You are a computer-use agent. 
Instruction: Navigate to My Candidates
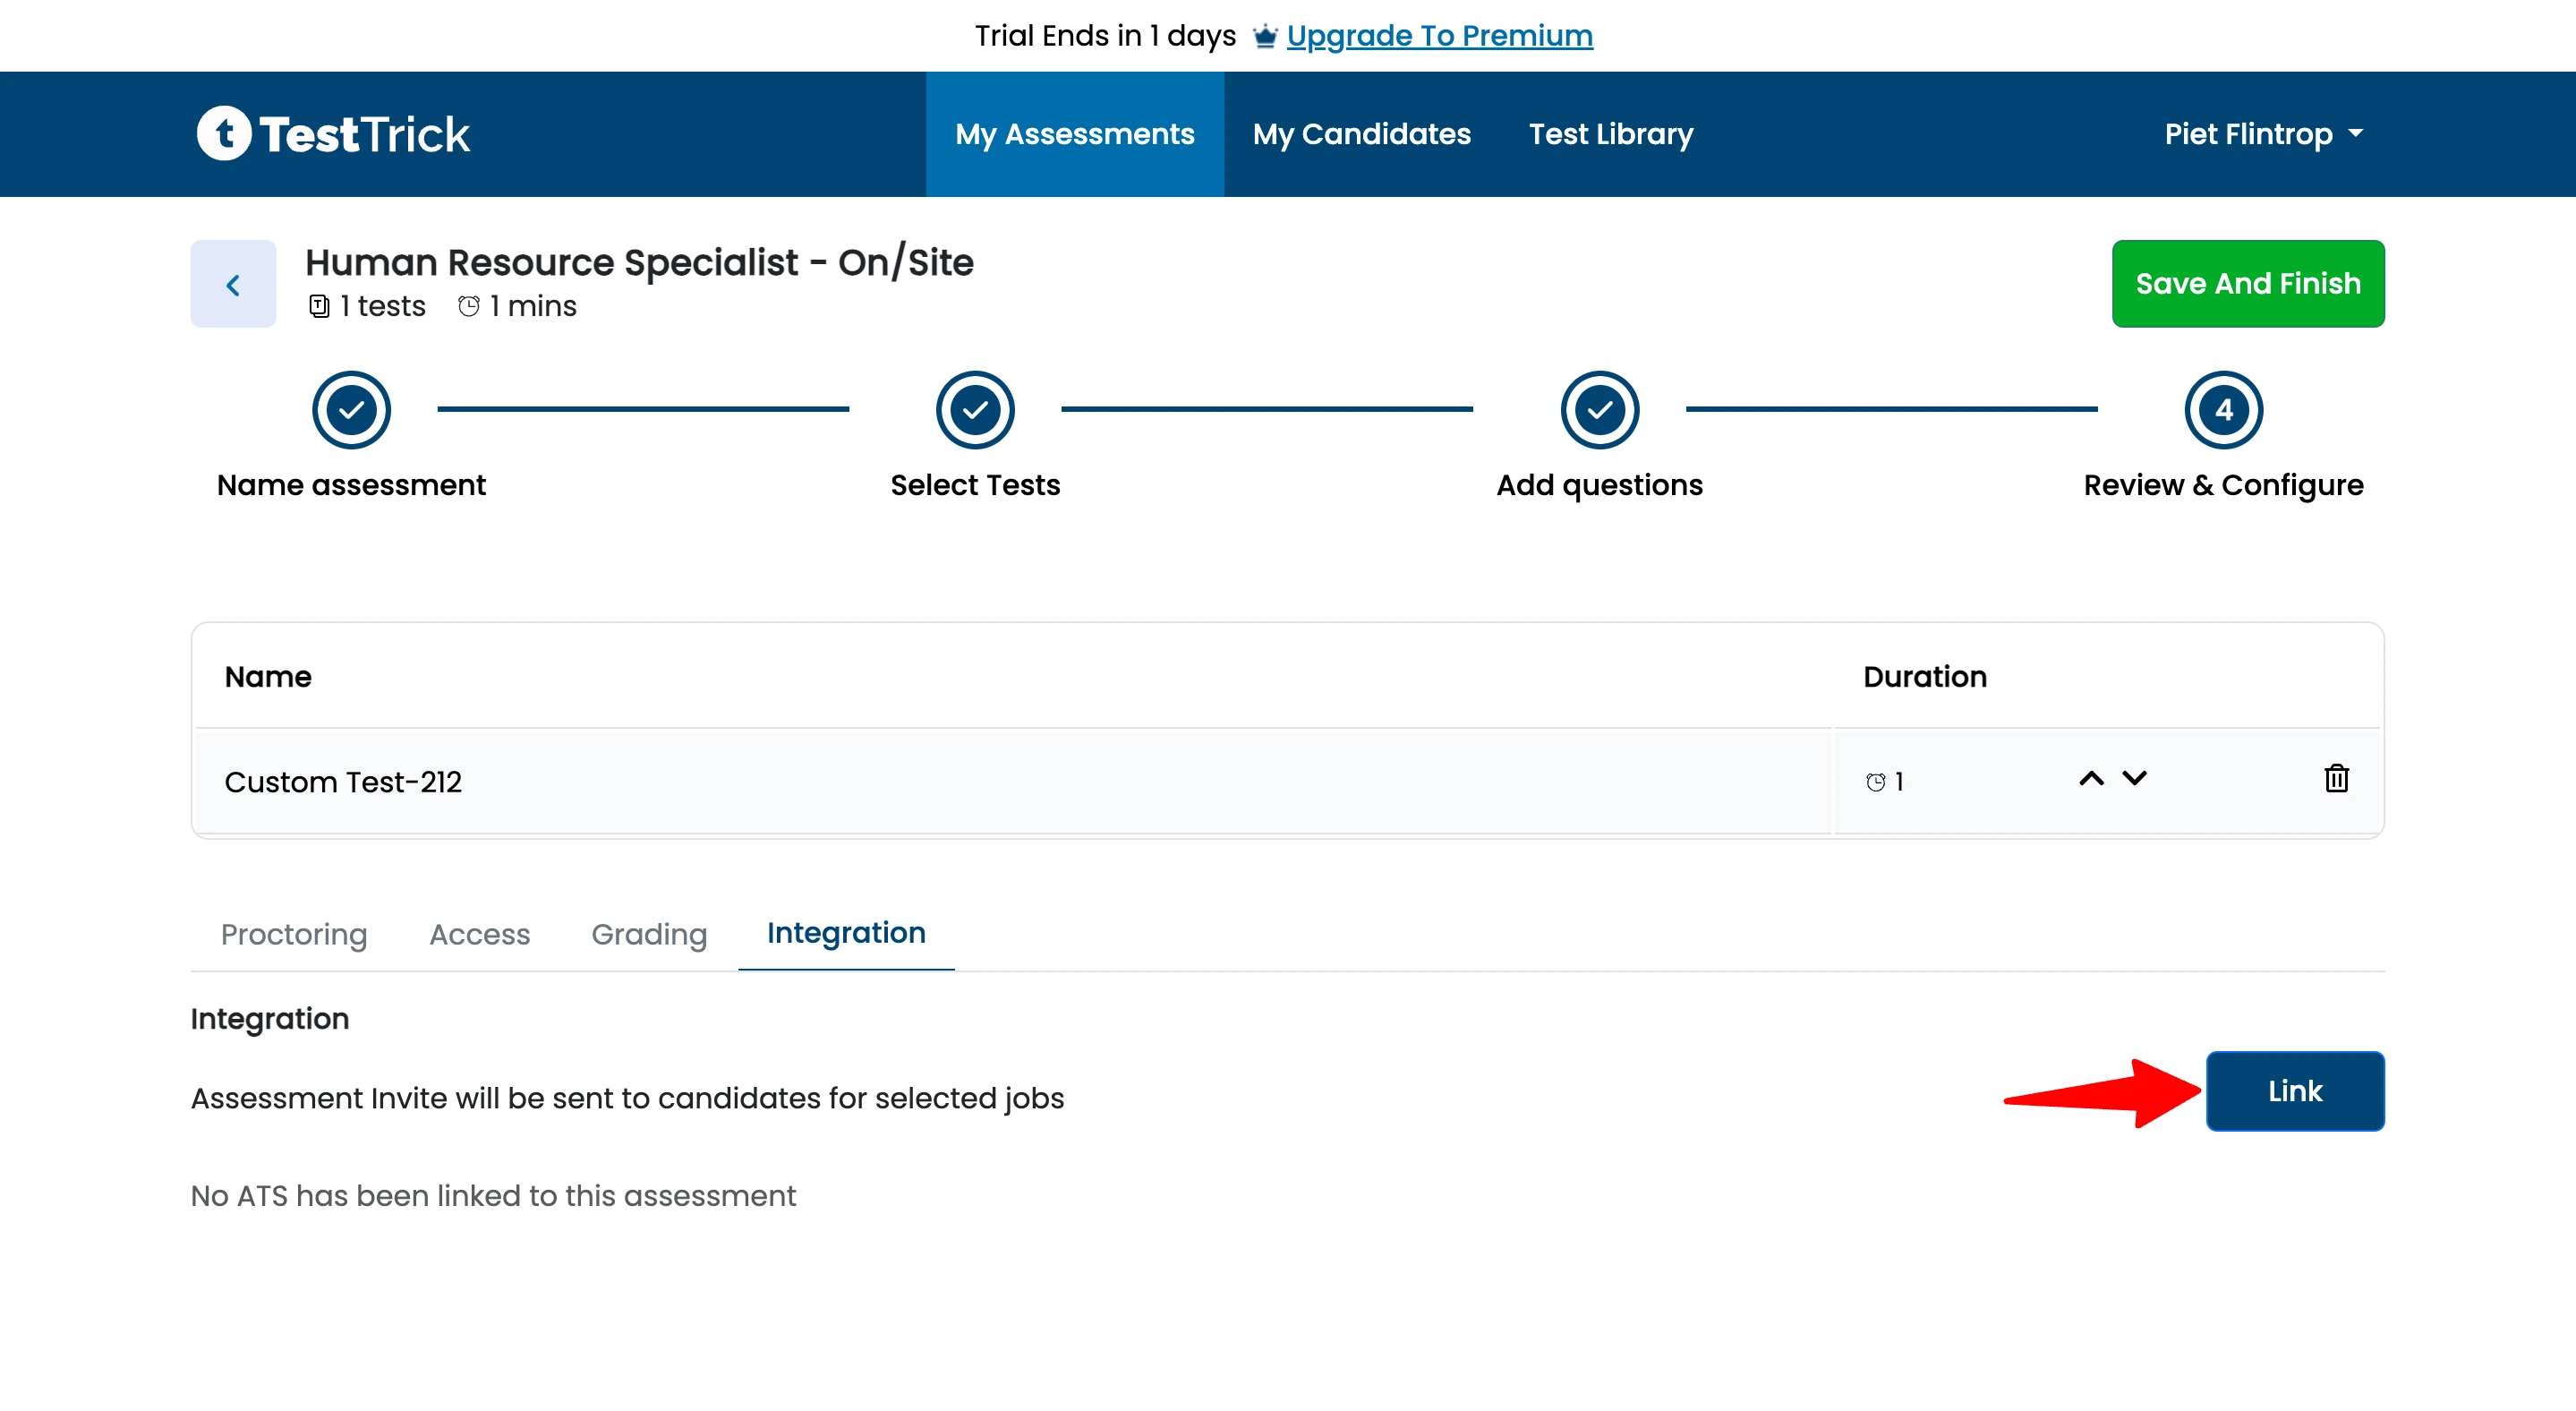(x=1362, y=133)
